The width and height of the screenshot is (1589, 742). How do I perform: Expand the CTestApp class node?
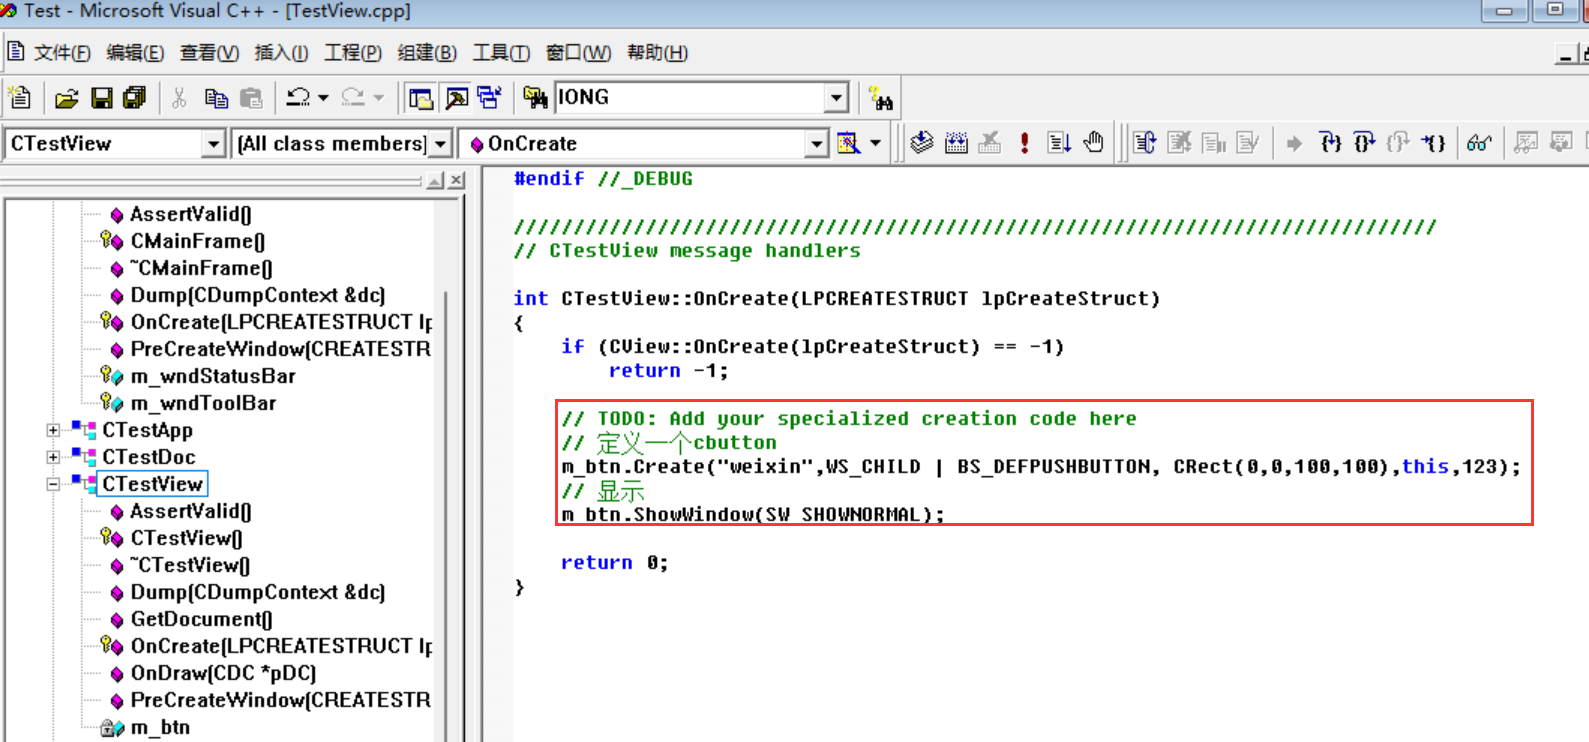tap(53, 430)
